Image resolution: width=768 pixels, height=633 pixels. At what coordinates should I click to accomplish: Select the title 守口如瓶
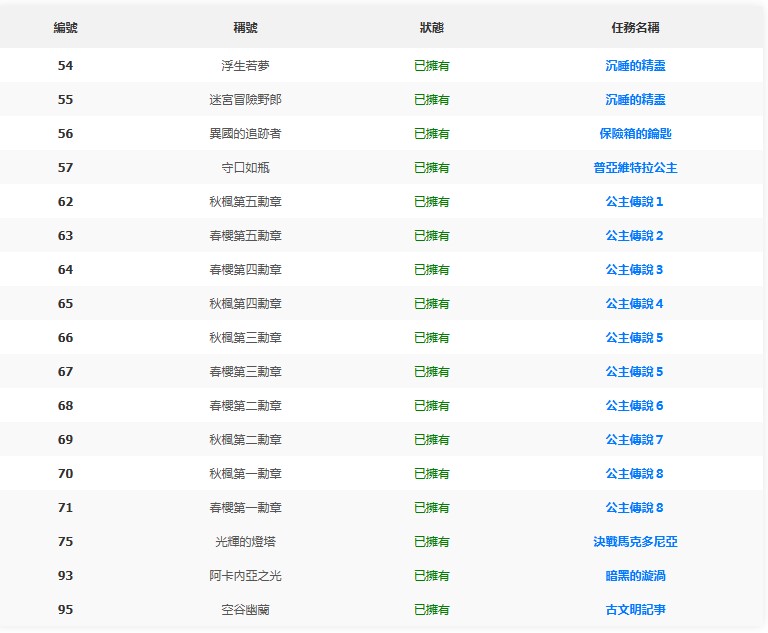(x=245, y=168)
